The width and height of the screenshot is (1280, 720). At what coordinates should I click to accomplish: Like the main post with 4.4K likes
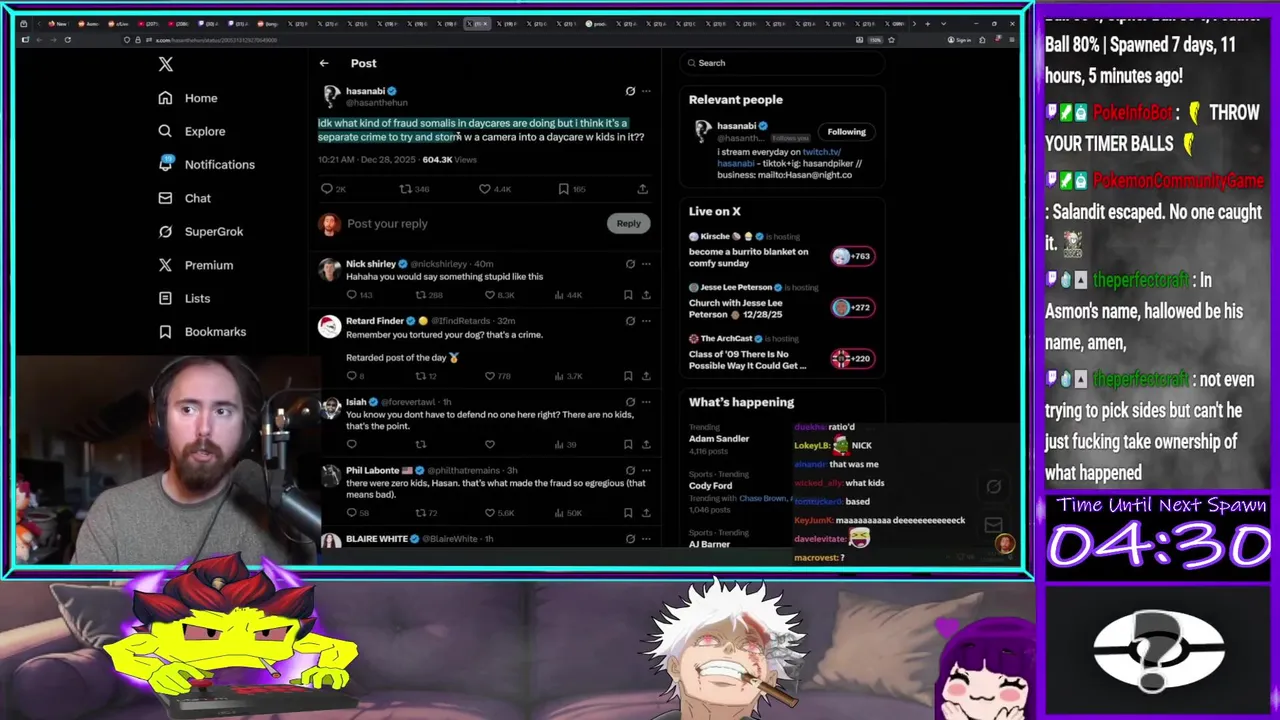click(495, 188)
